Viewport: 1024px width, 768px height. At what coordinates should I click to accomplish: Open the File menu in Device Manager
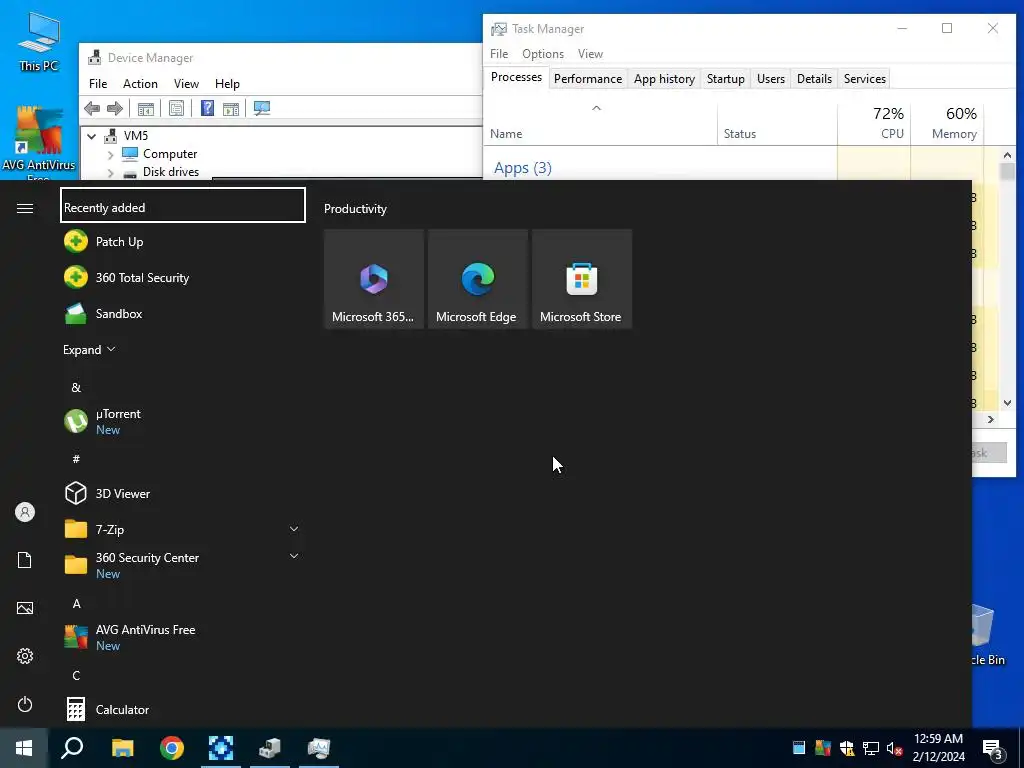[x=98, y=84]
